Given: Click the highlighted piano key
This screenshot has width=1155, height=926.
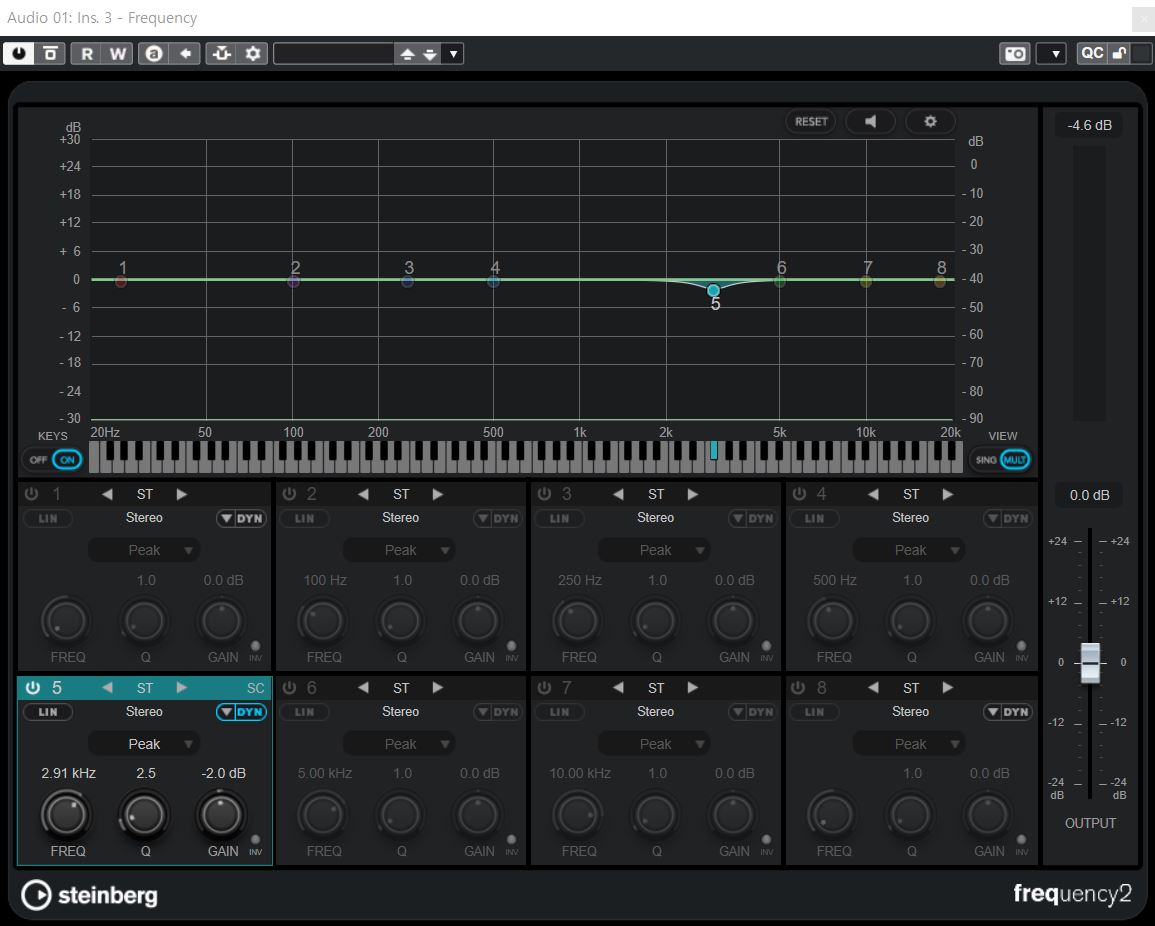Looking at the screenshot, I should pyautogui.click(x=714, y=450).
